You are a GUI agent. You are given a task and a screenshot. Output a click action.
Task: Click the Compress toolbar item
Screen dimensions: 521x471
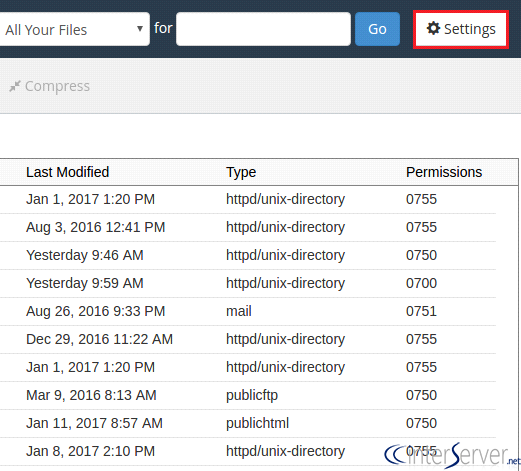pyautogui.click(x=49, y=86)
